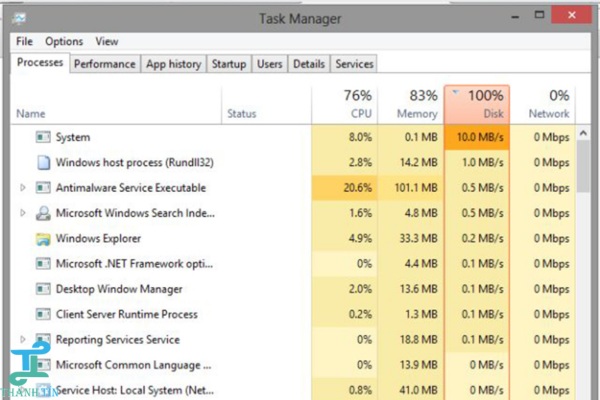Click the Antimalware Service Executable icon

[43, 188]
